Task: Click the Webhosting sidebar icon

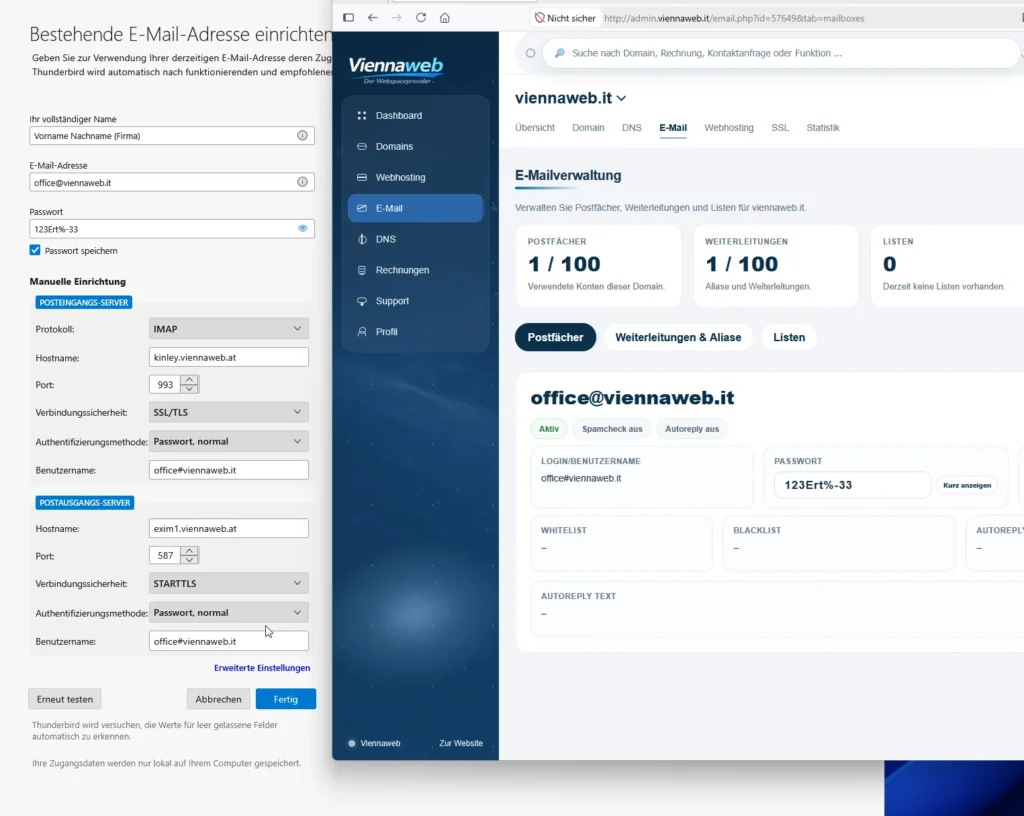Action: click(x=362, y=177)
